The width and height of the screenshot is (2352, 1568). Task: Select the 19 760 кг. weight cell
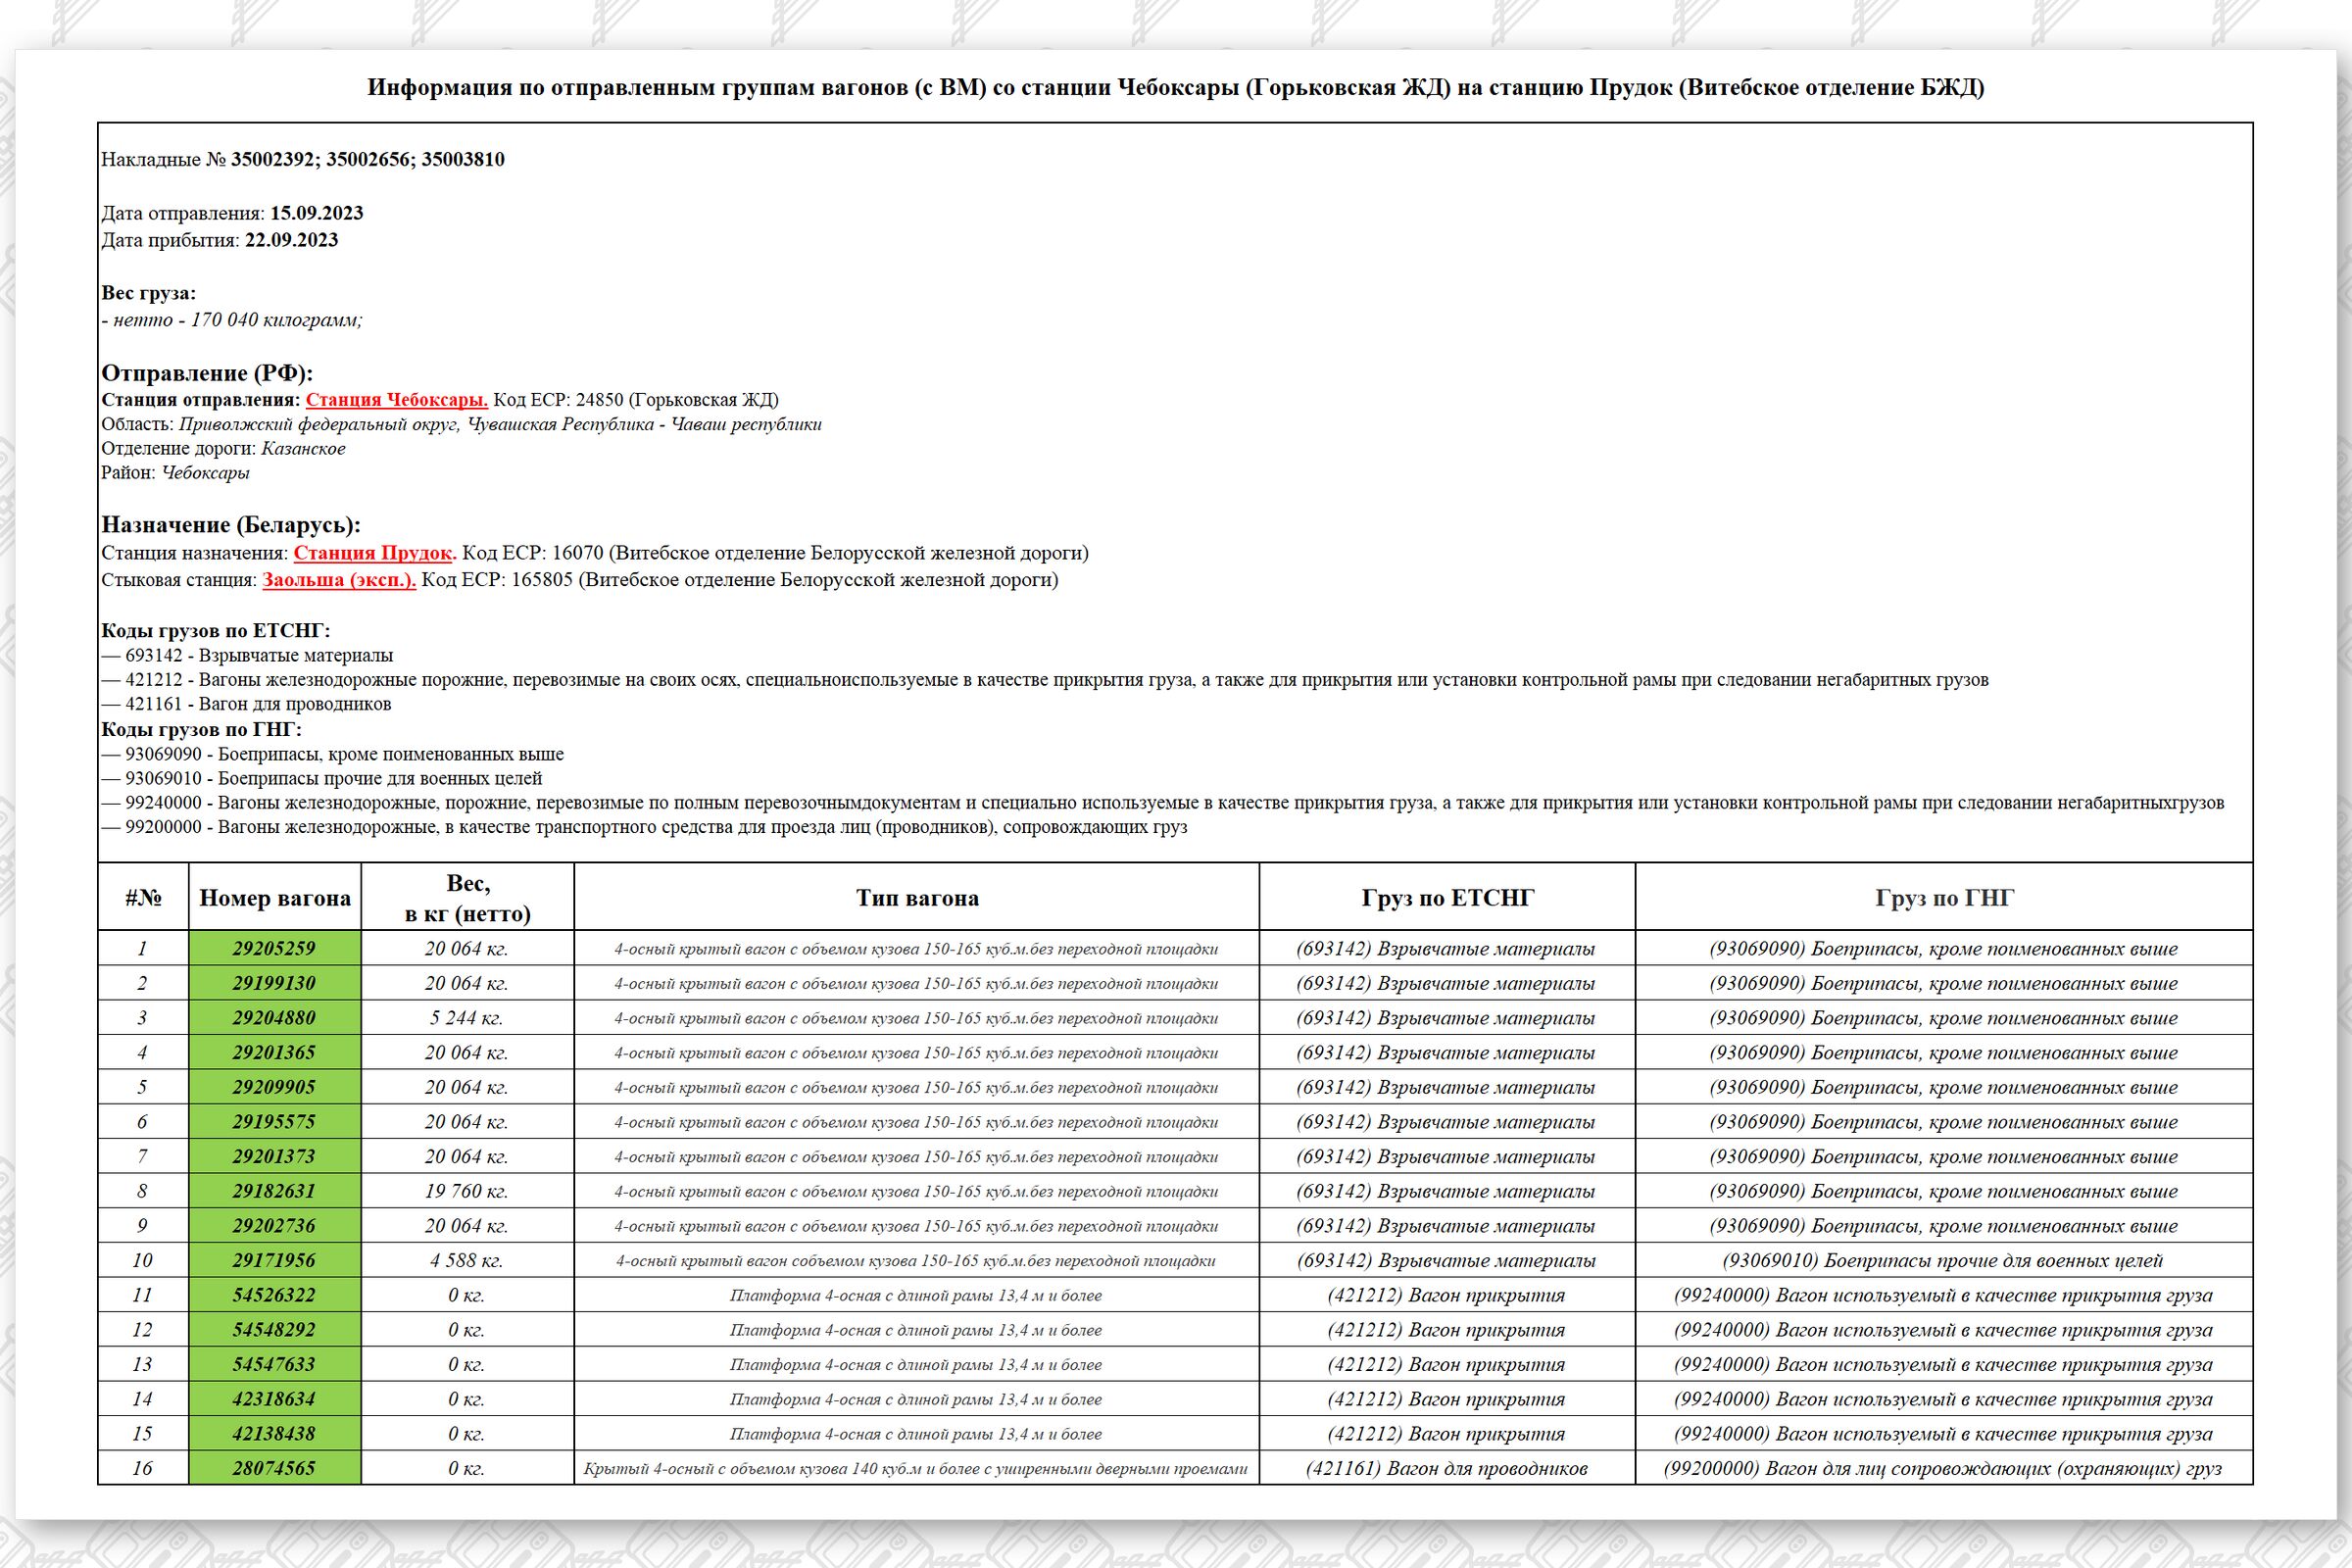467,1191
